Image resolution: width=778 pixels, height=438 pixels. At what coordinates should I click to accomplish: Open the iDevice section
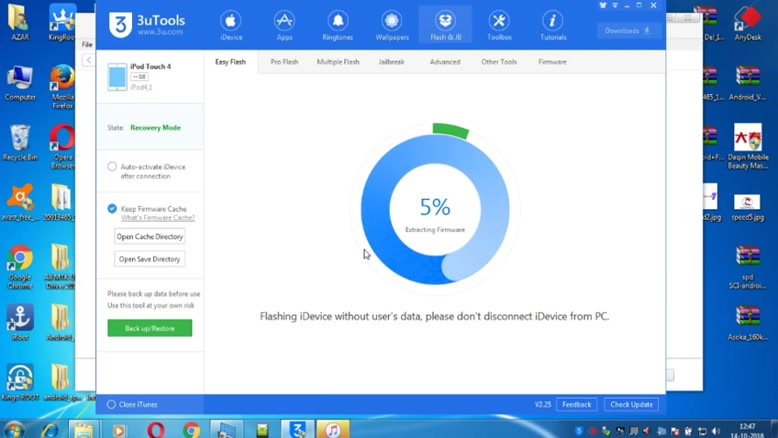click(x=230, y=26)
